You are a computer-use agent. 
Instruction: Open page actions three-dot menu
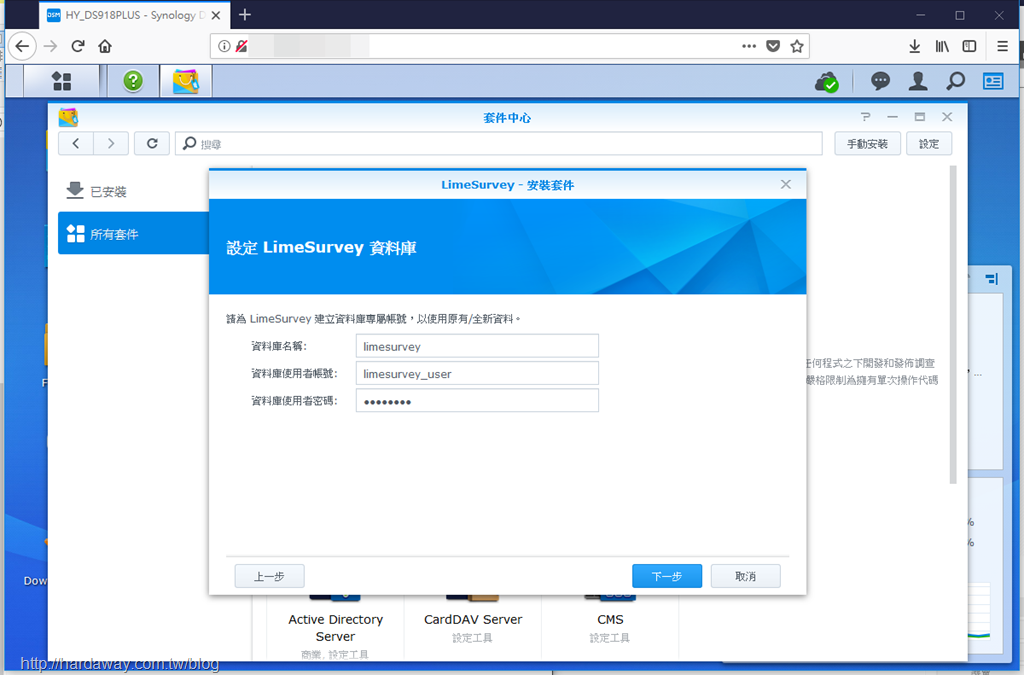749,46
